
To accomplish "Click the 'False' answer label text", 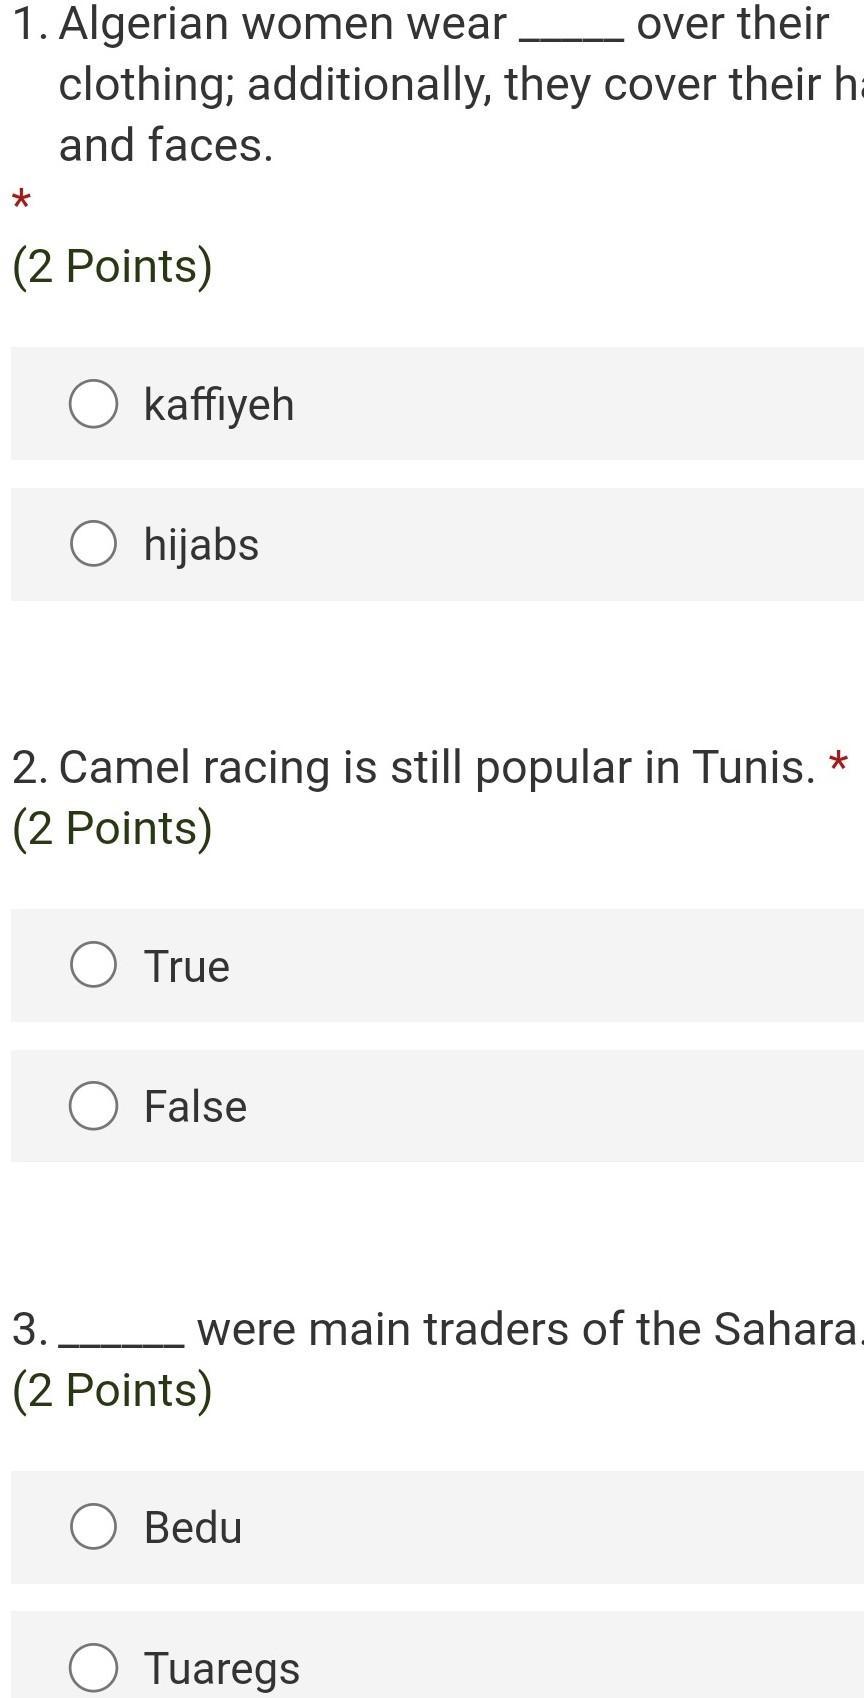I will pos(195,1107).
